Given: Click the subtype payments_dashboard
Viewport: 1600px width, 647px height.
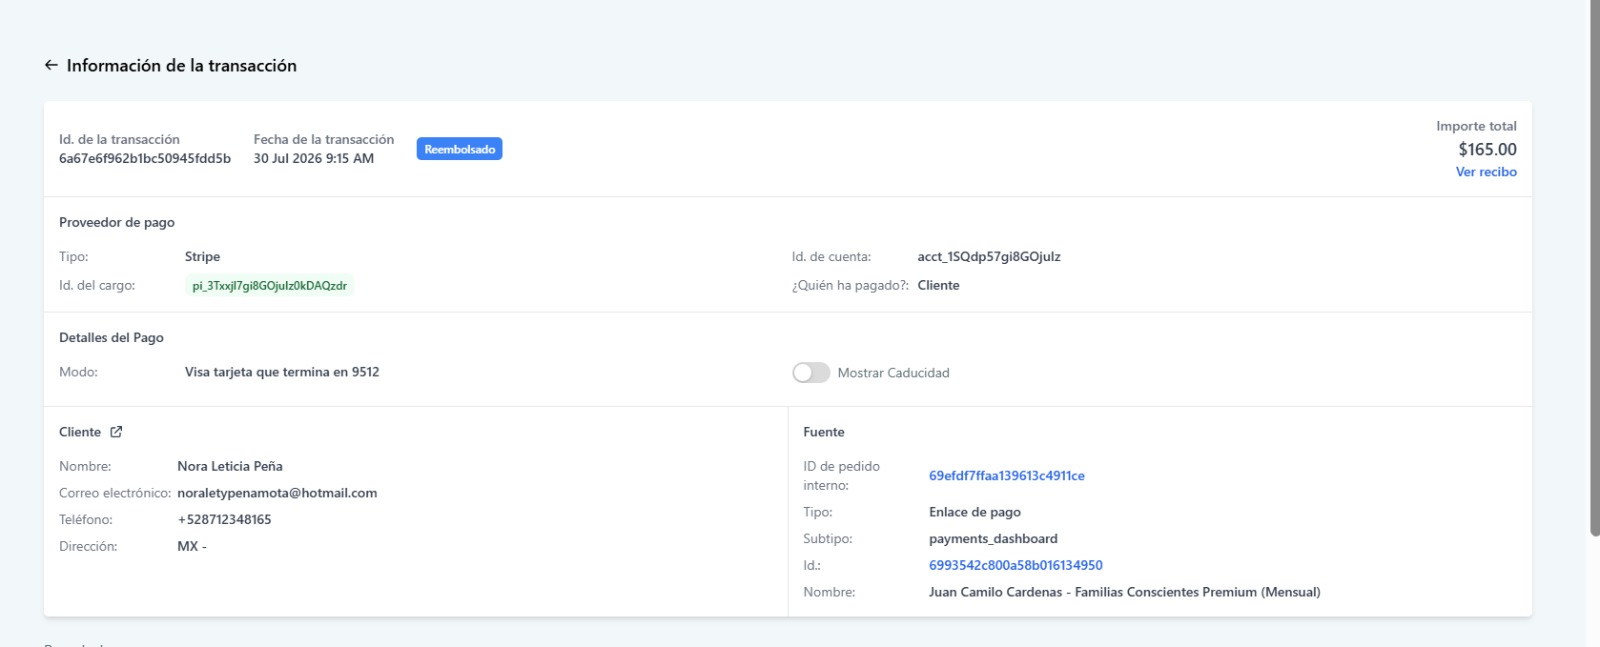Looking at the screenshot, I should pos(993,538).
